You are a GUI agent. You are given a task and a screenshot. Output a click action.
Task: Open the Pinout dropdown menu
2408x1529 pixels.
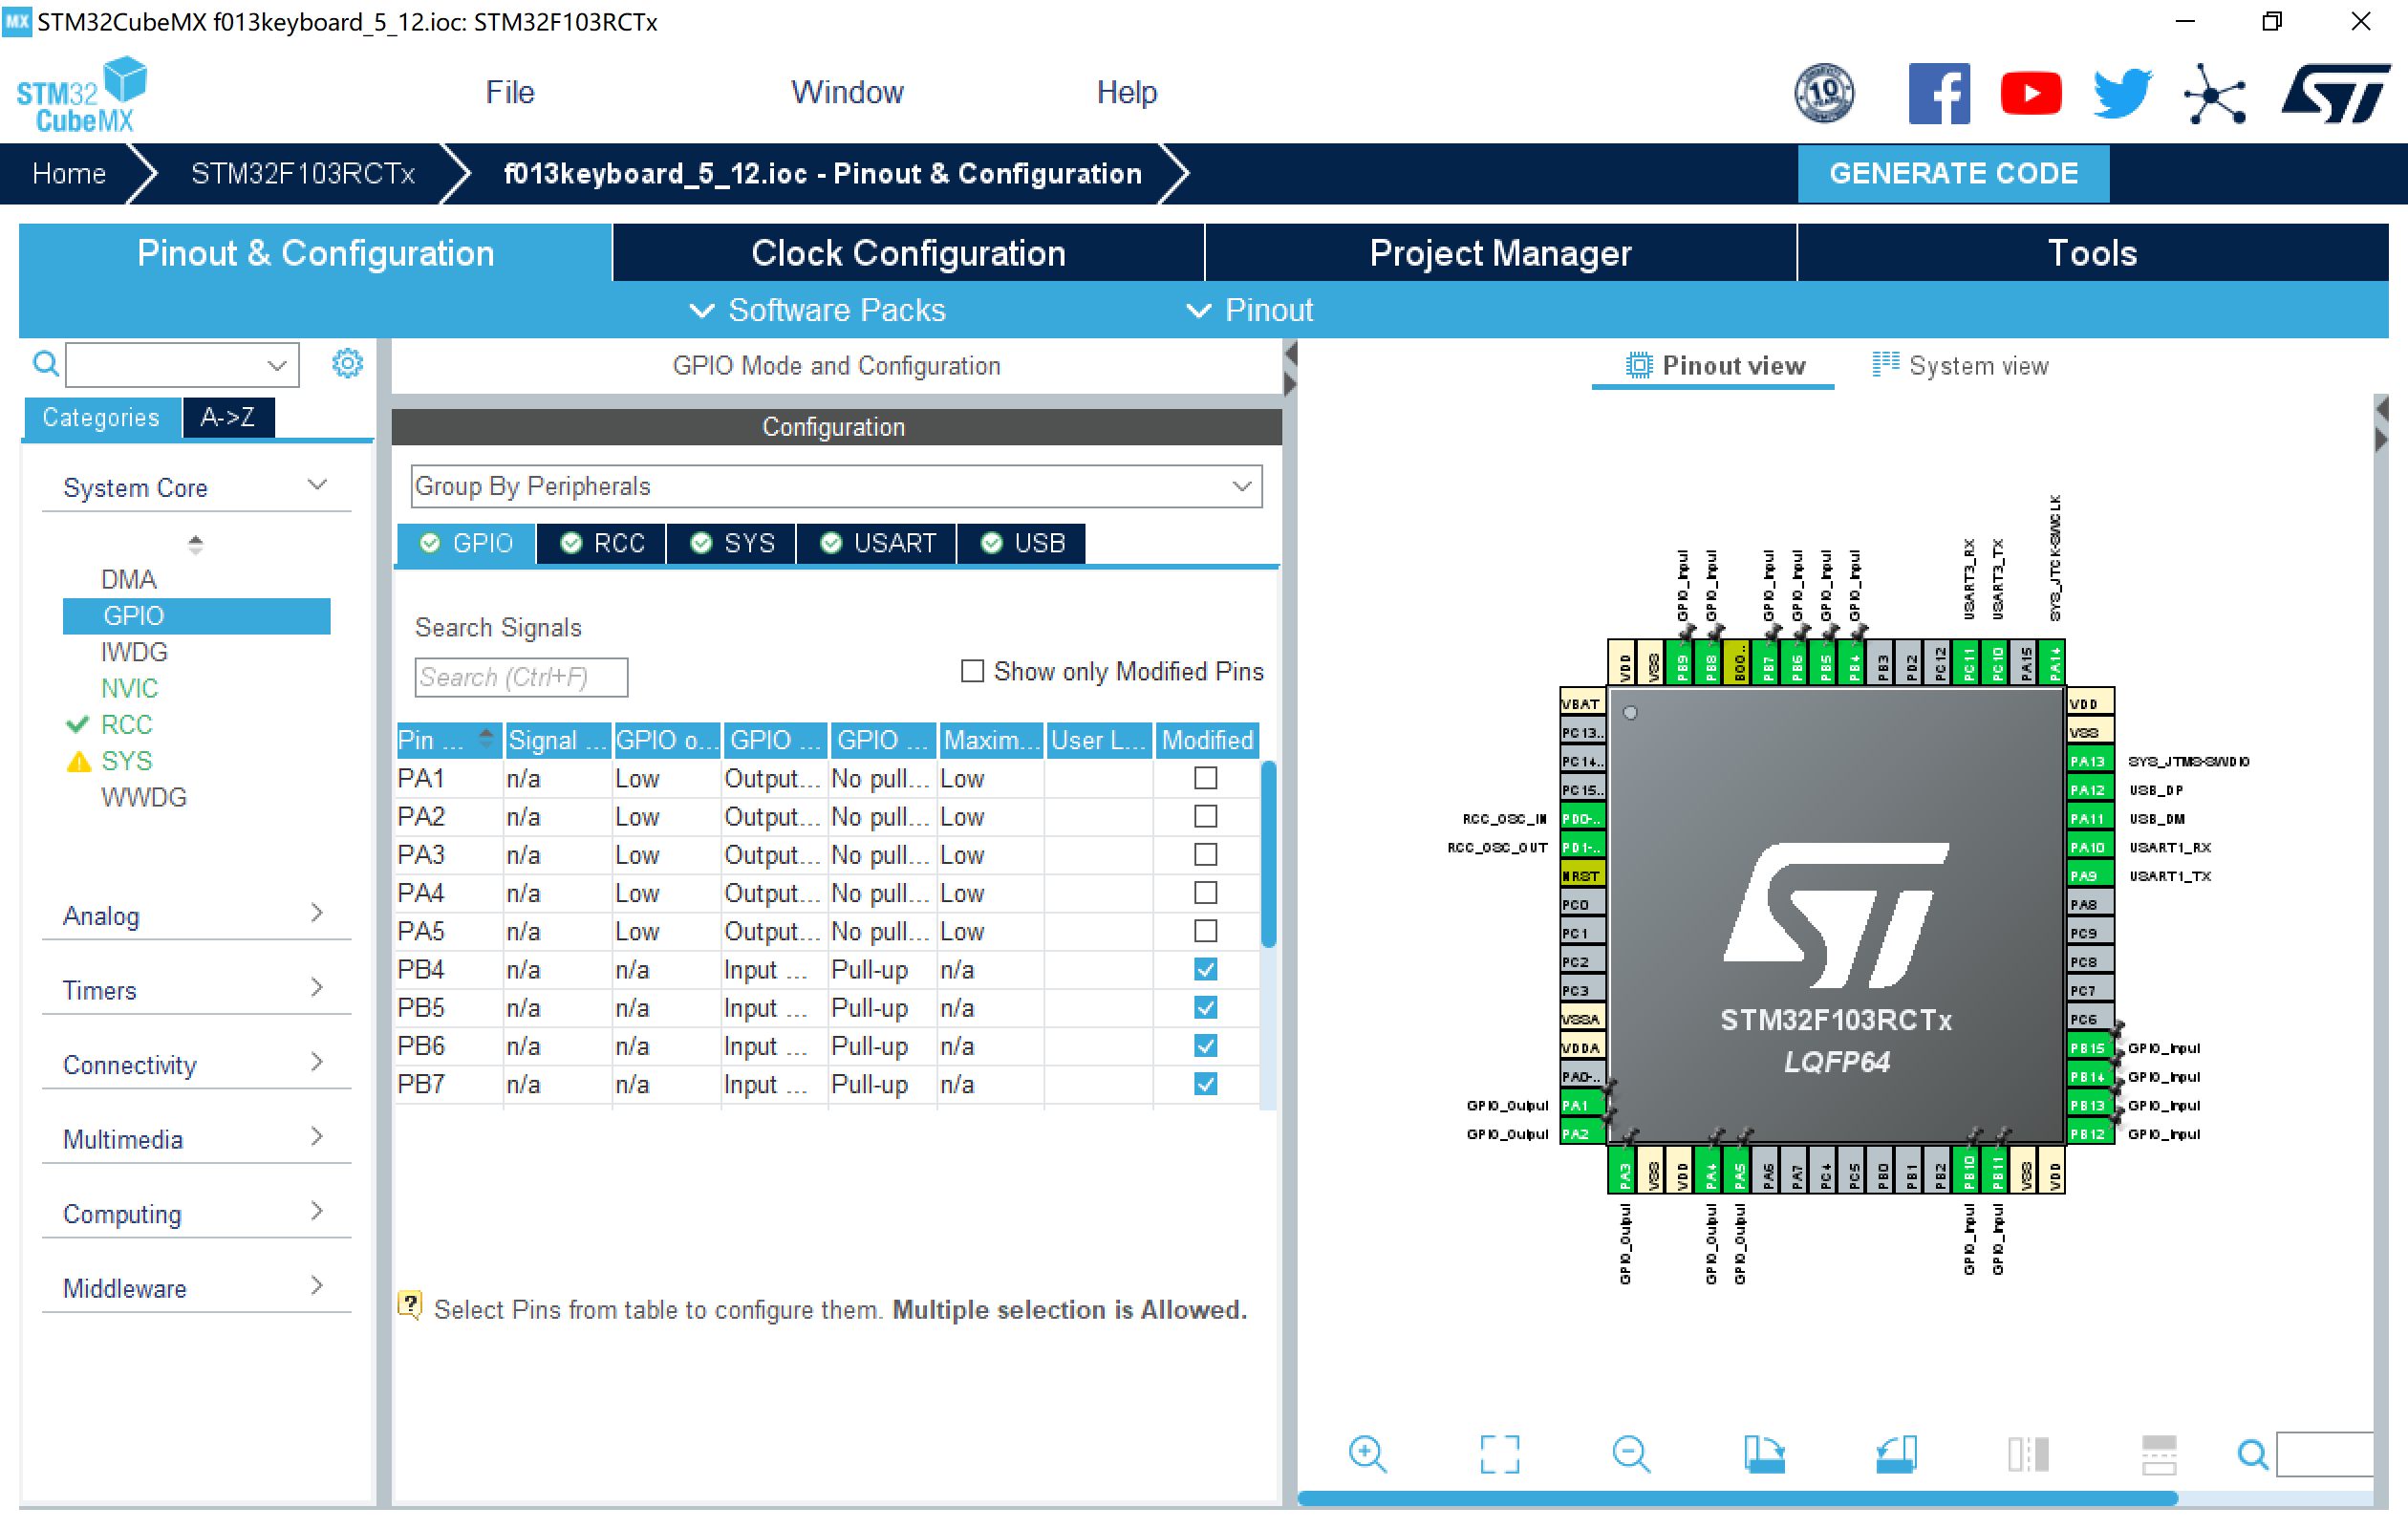pyautogui.click(x=1249, y=310)
